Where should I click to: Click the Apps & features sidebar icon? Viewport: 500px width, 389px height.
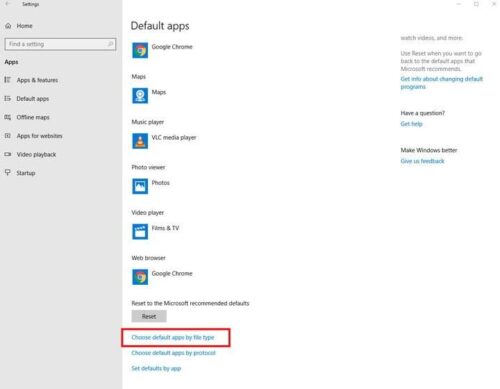[x=7, y=80]
